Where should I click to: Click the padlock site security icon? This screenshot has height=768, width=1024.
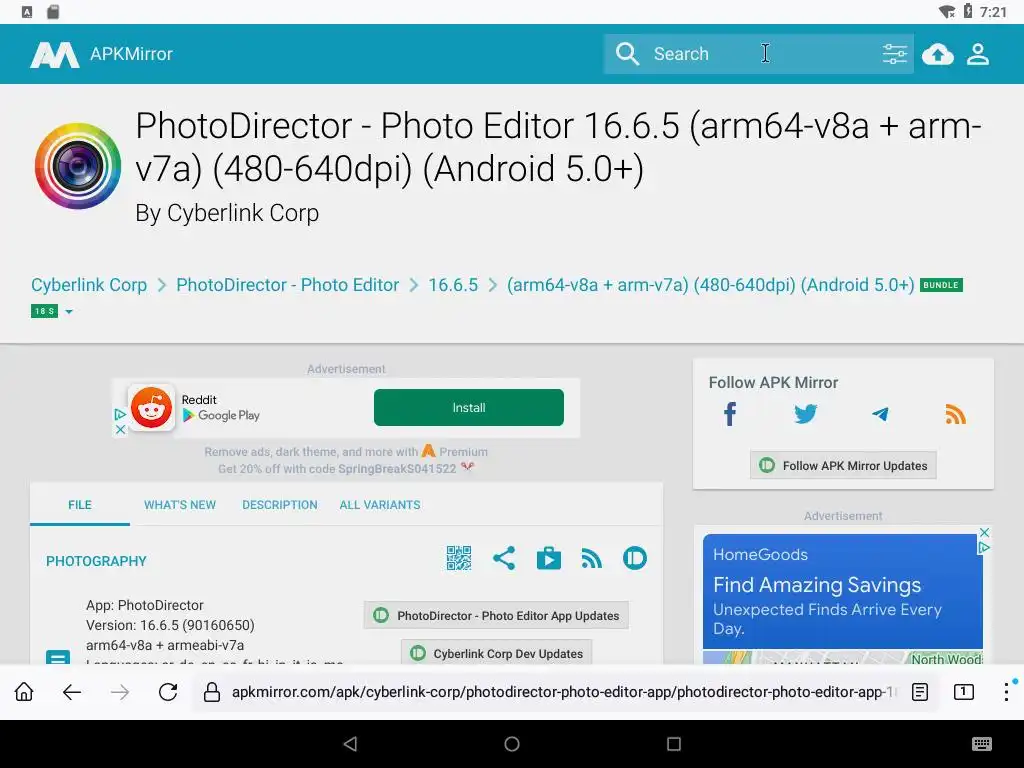coord(212,692)
